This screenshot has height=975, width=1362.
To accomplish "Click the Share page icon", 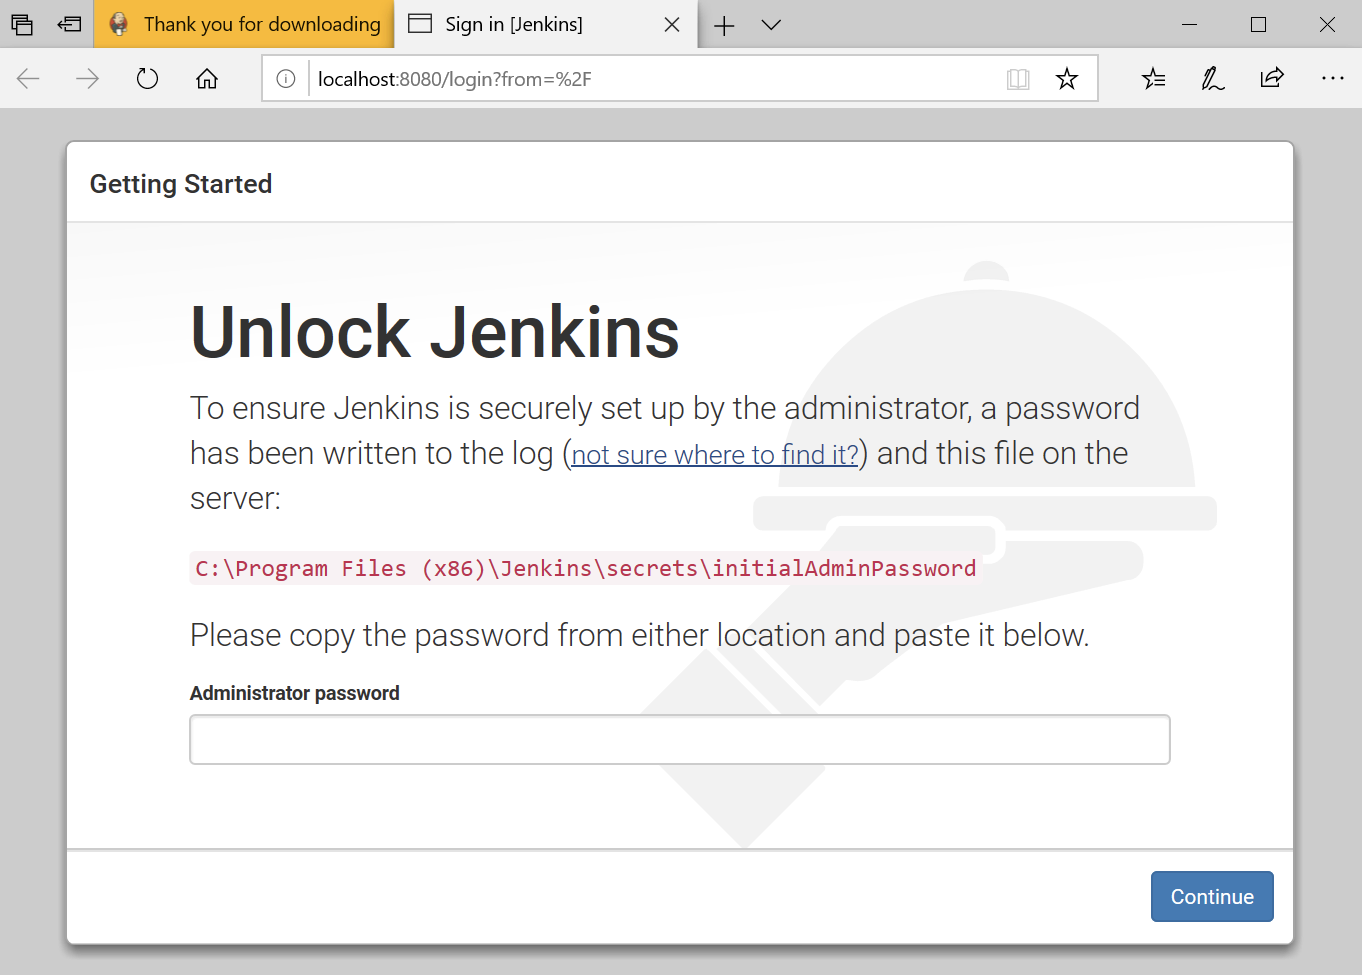I will click(x=1272, y=78).
